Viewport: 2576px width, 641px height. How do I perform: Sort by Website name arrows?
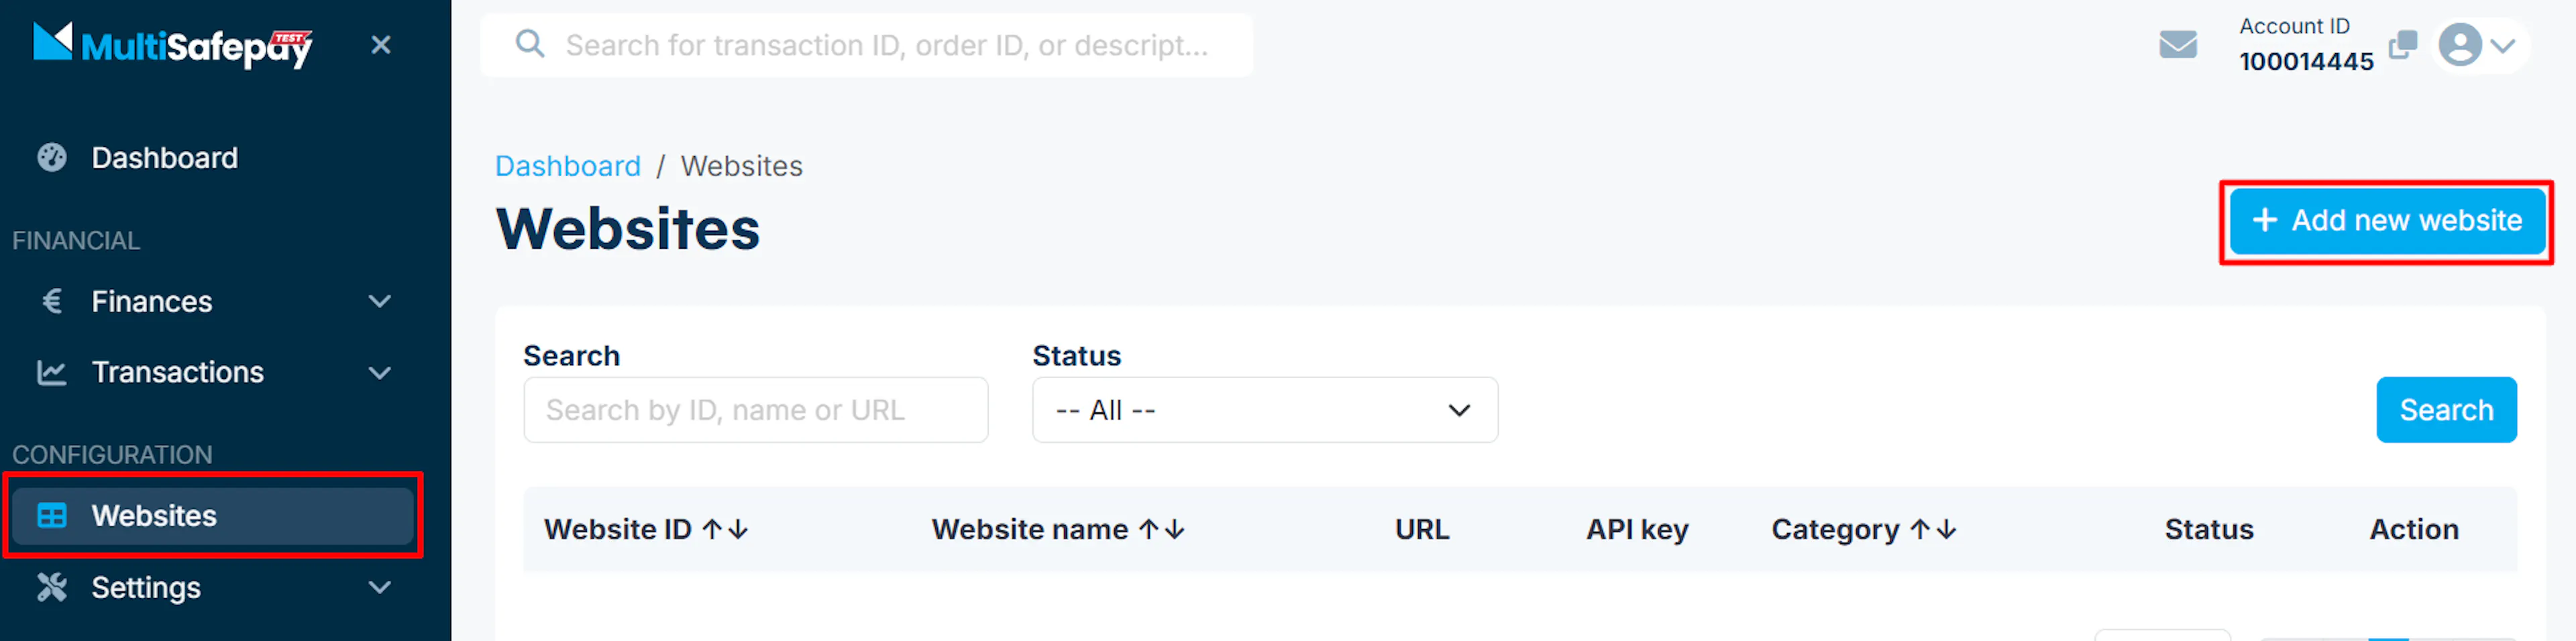1161,529
